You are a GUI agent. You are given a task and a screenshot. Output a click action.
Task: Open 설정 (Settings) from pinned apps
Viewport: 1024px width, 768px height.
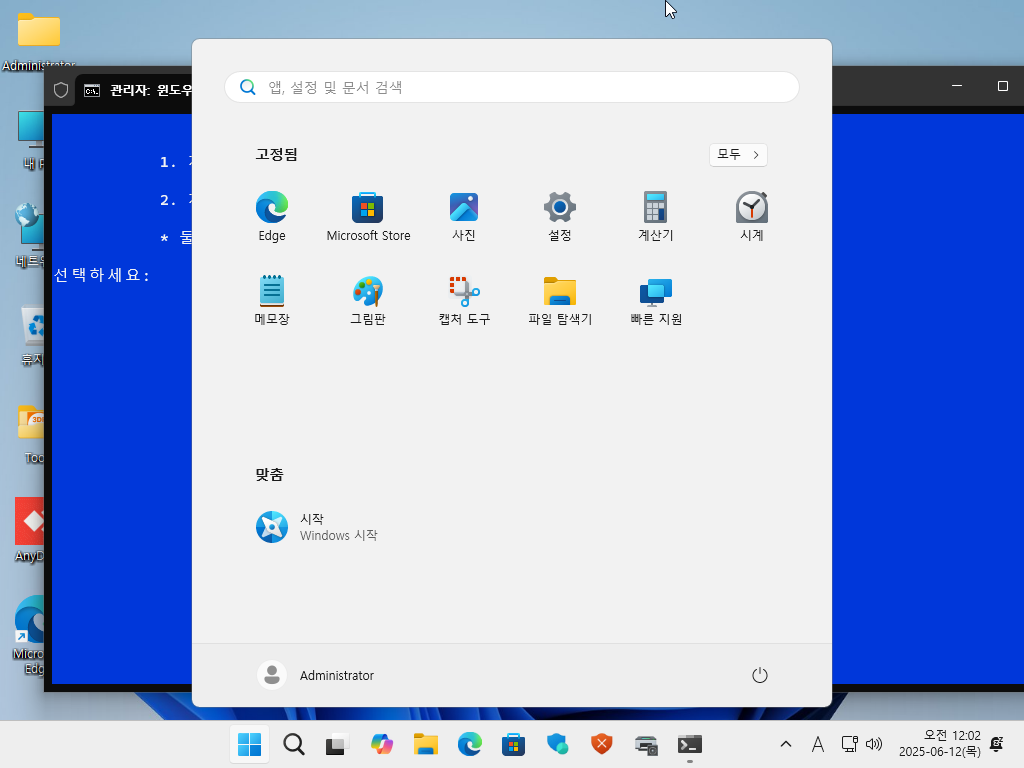tap(560, 217)
